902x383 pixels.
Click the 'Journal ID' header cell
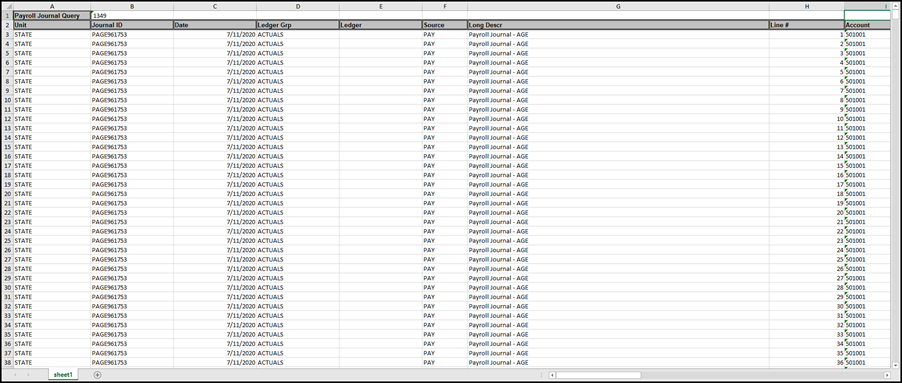(x=132, y=25)
